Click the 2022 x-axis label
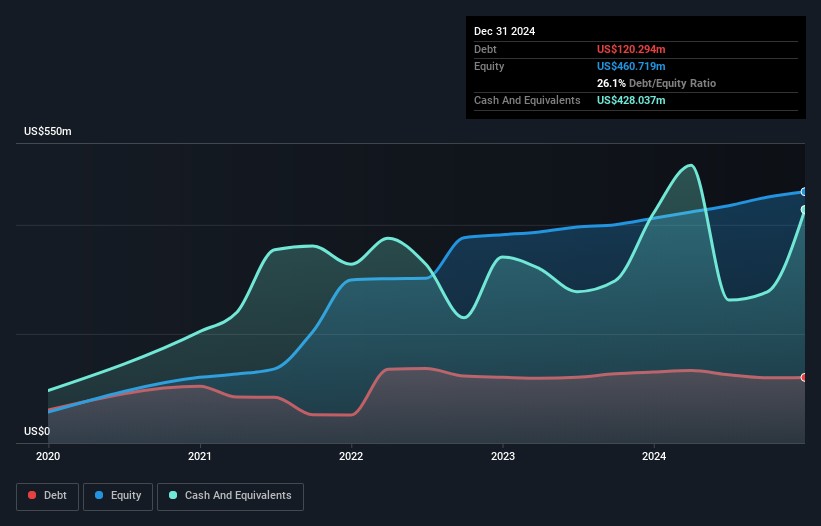 click(351, 456)
